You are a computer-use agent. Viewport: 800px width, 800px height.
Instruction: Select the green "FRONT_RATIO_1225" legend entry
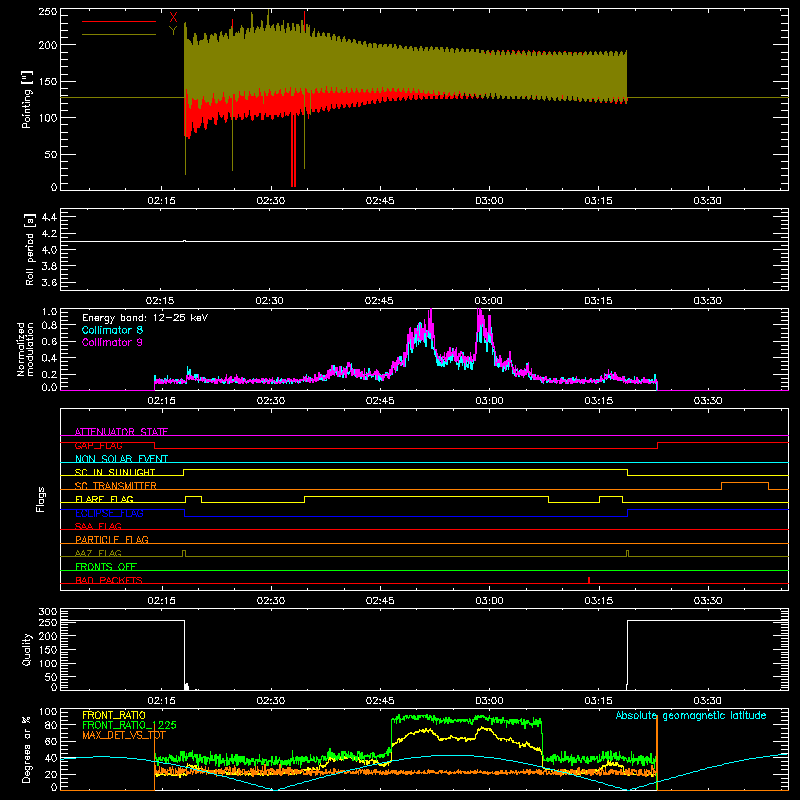click(129, 725)
